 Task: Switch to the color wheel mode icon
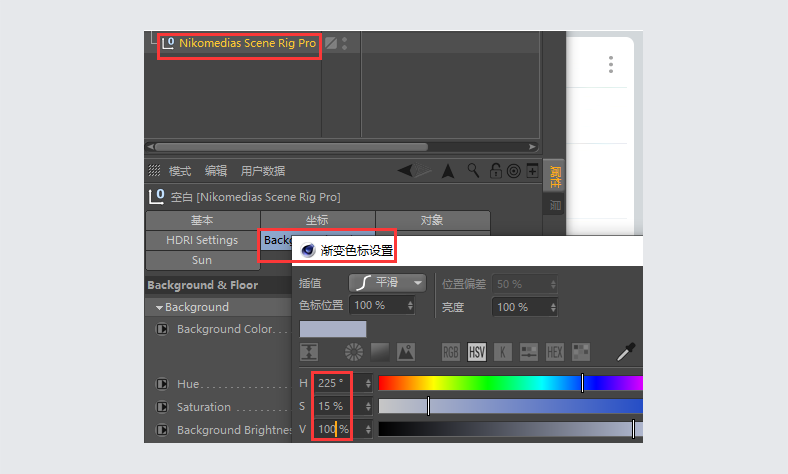coord(354,352)
